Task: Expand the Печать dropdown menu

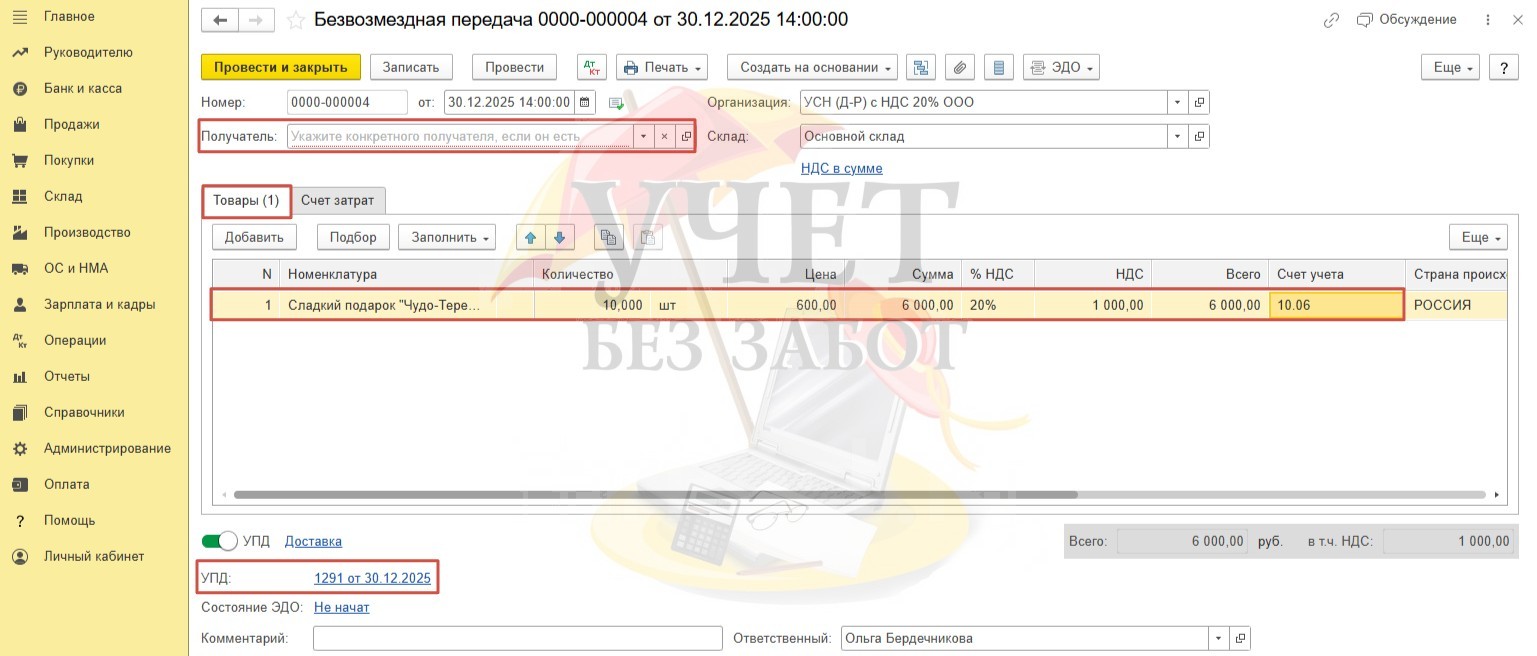Action: [x=662, y=67]
